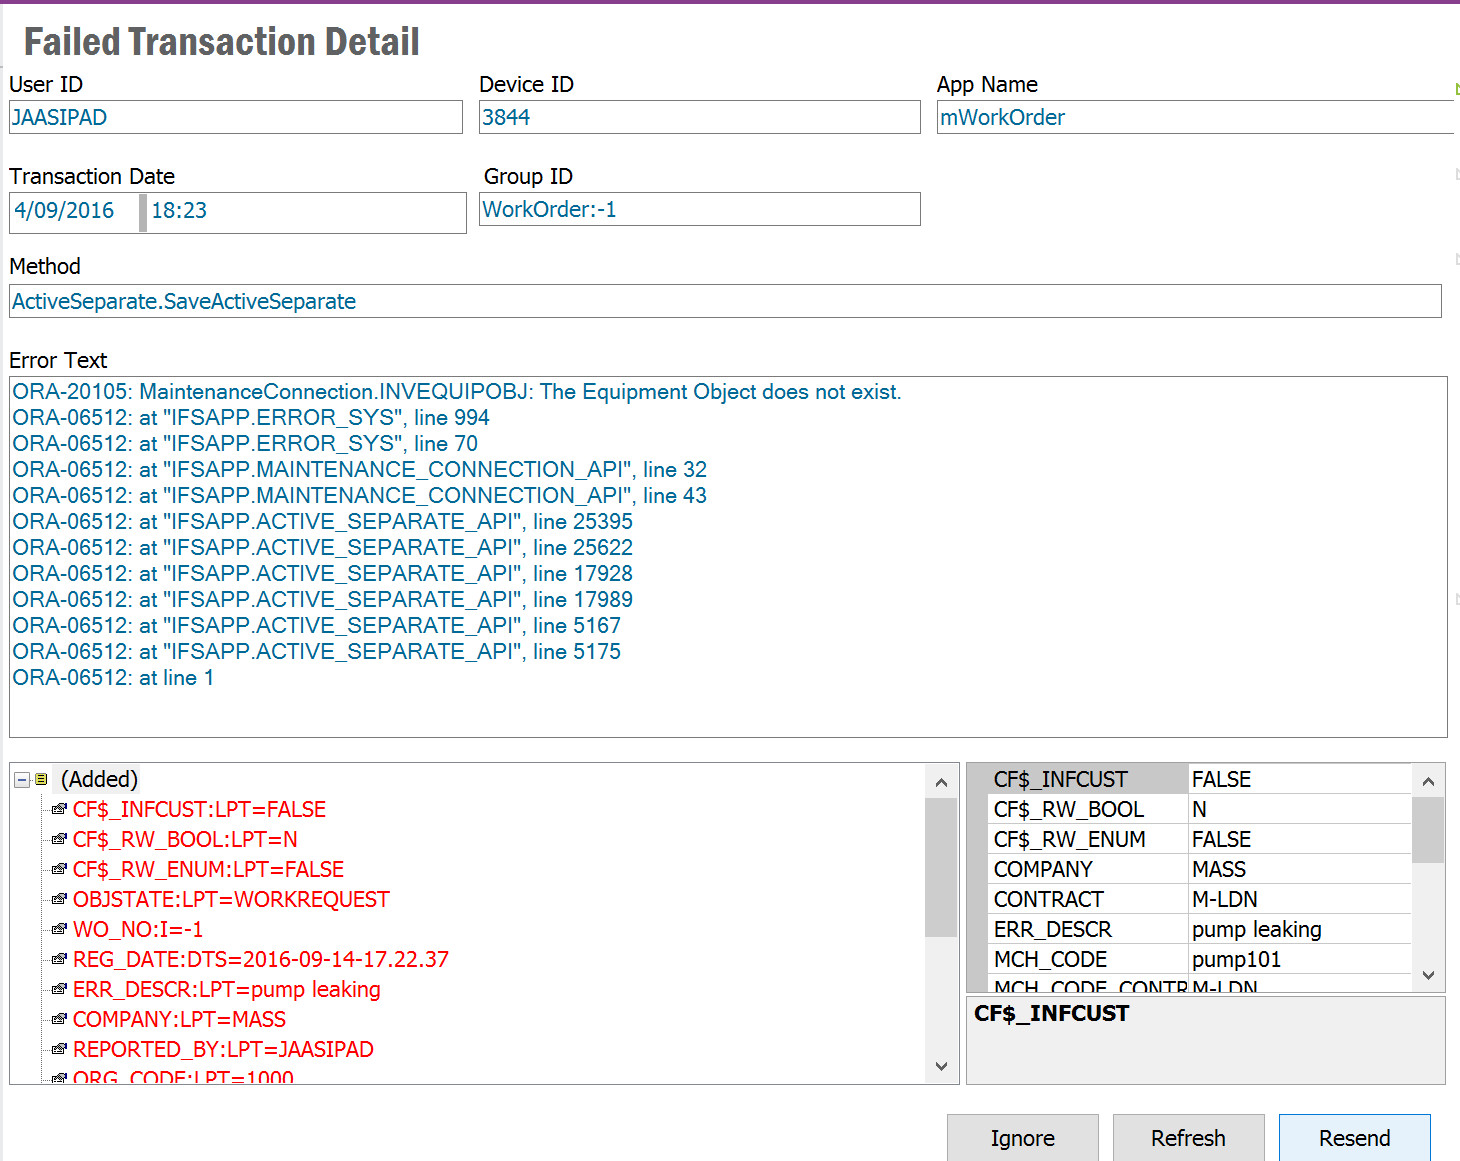The image size is (1460, 1161).
Task: Click the Resend button
Action: [x=1354, y=1138]
